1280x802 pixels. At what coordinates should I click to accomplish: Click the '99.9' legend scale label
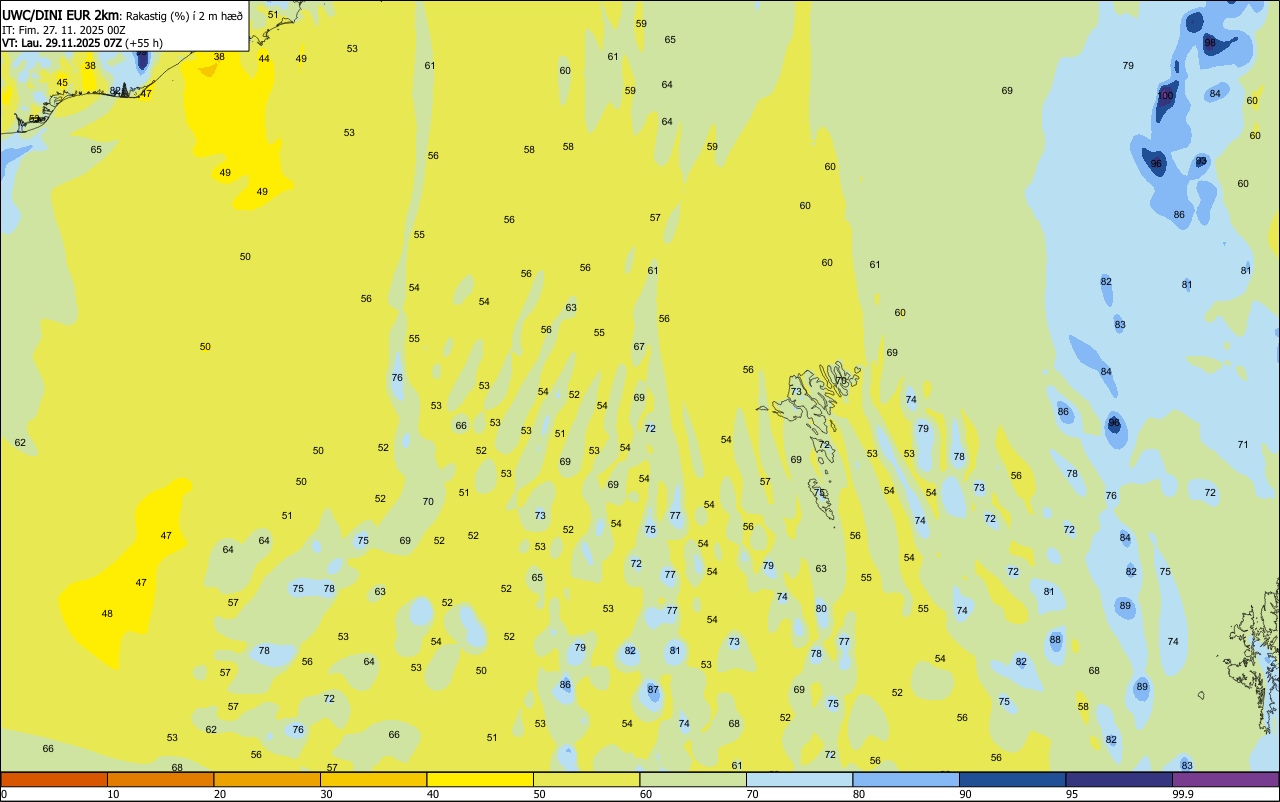(x=1183, y=794)
